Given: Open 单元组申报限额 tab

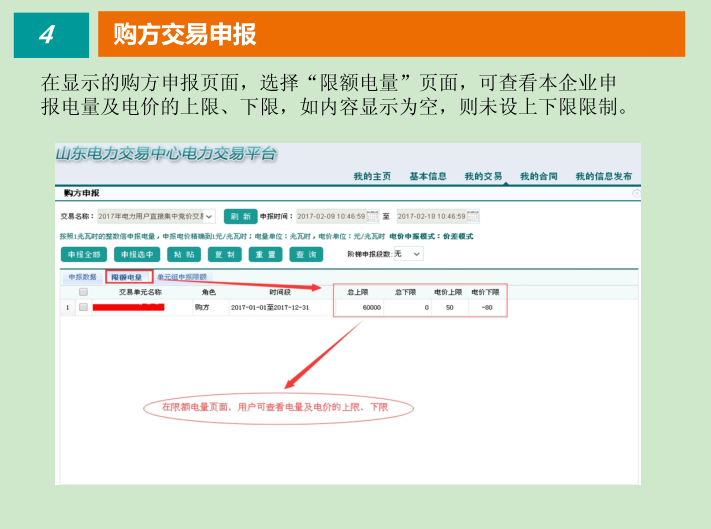Looking at the screenshot, I should point(181,276).
